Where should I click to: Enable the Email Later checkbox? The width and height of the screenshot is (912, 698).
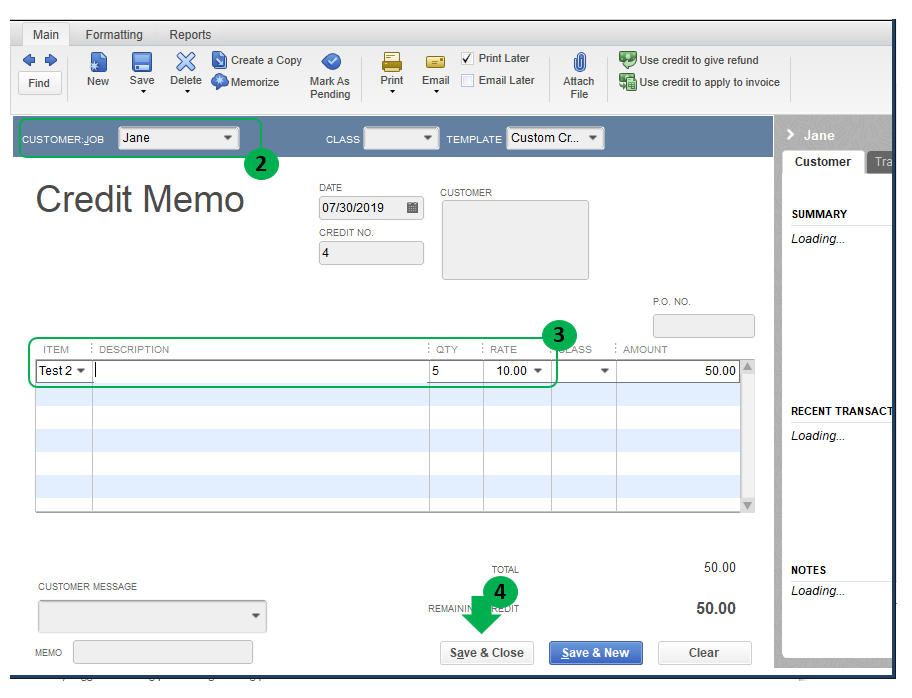point(467,80)
